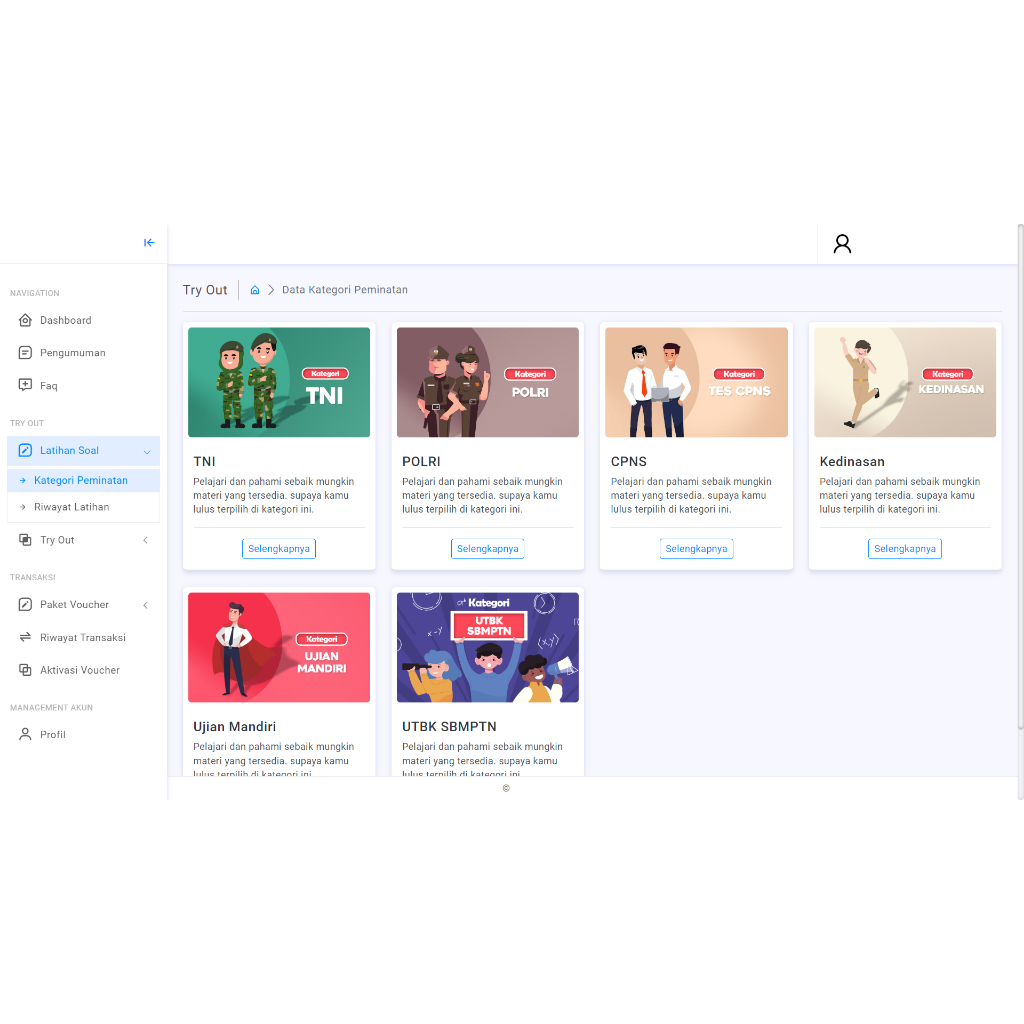The image size is (1024, 1024).
Task: Click the copyright symbol in footer
Action: [x=506, y=788]
